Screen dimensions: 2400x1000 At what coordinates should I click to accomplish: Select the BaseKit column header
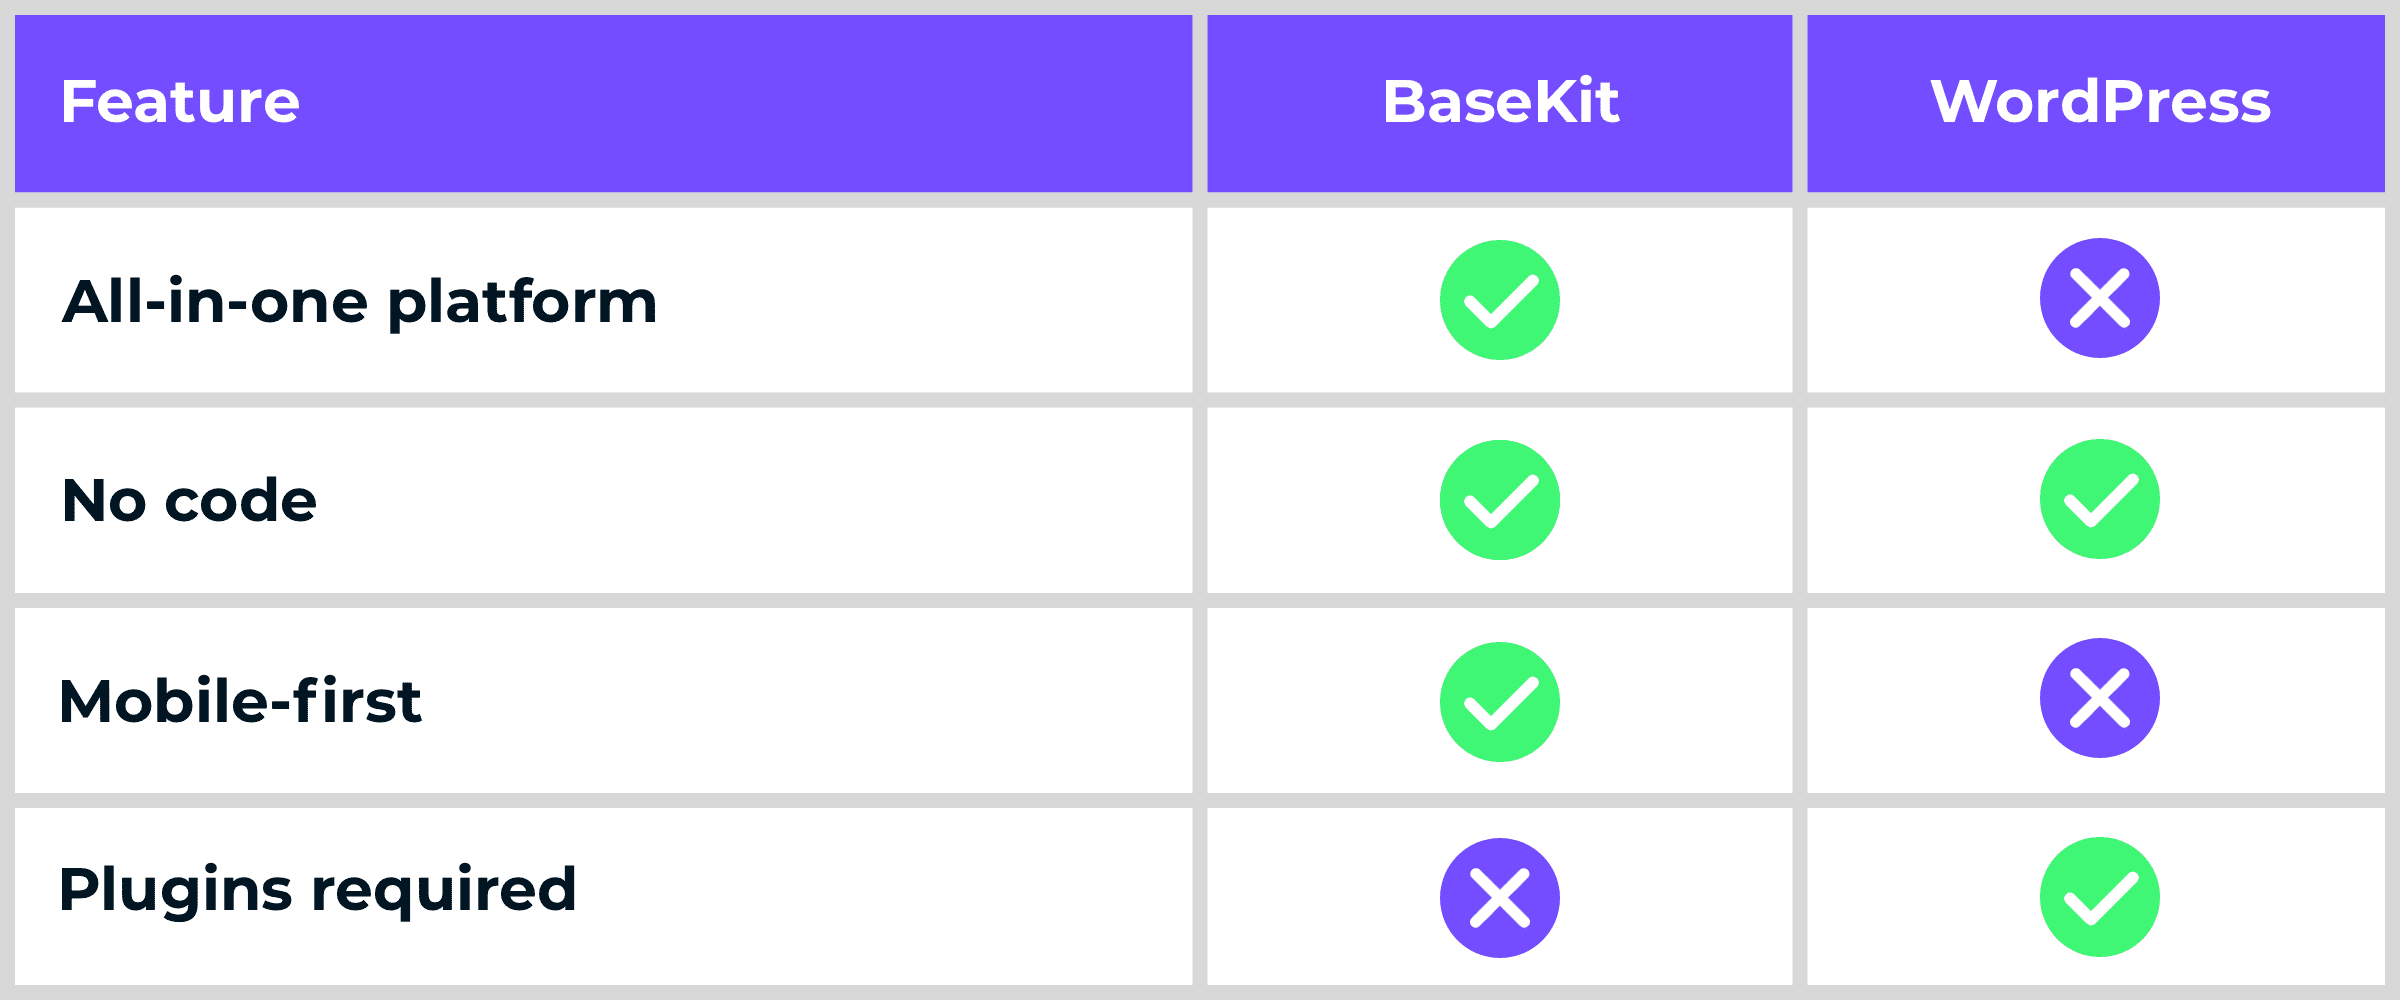tap(1500, 102)
